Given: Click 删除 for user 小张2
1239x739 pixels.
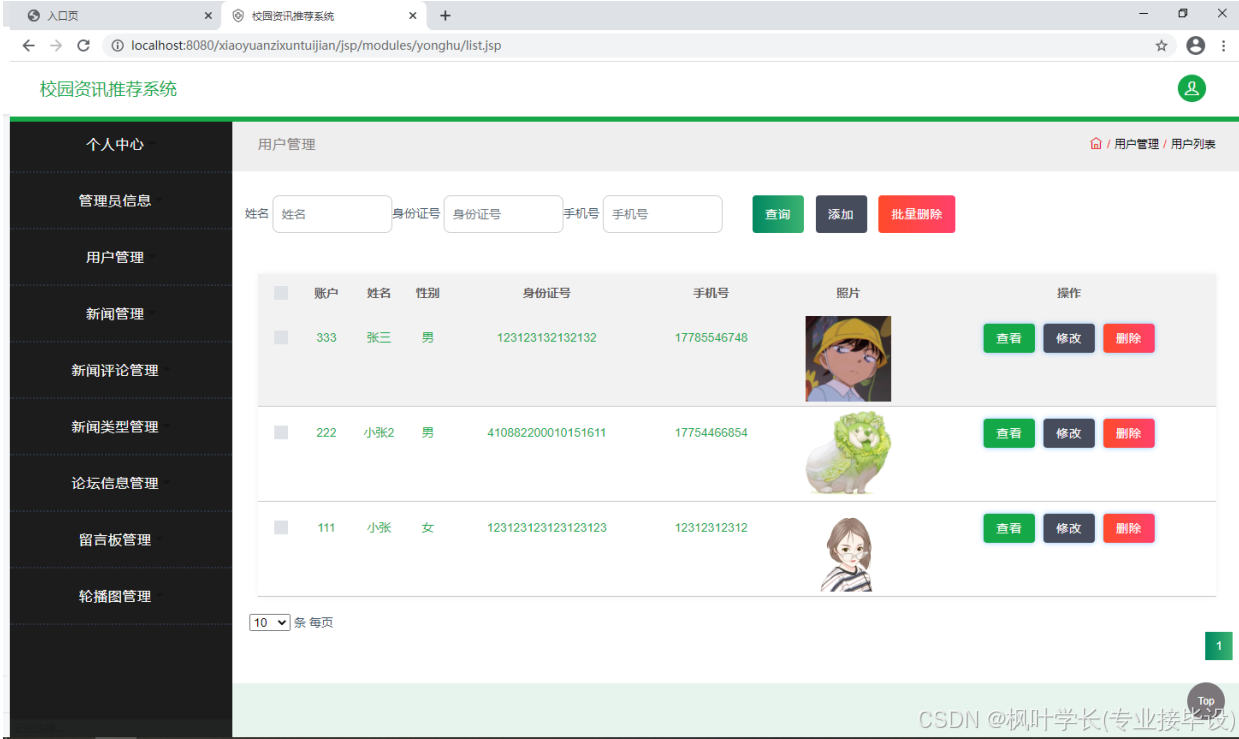Looking at the screenshot, I should (1129, 433).
